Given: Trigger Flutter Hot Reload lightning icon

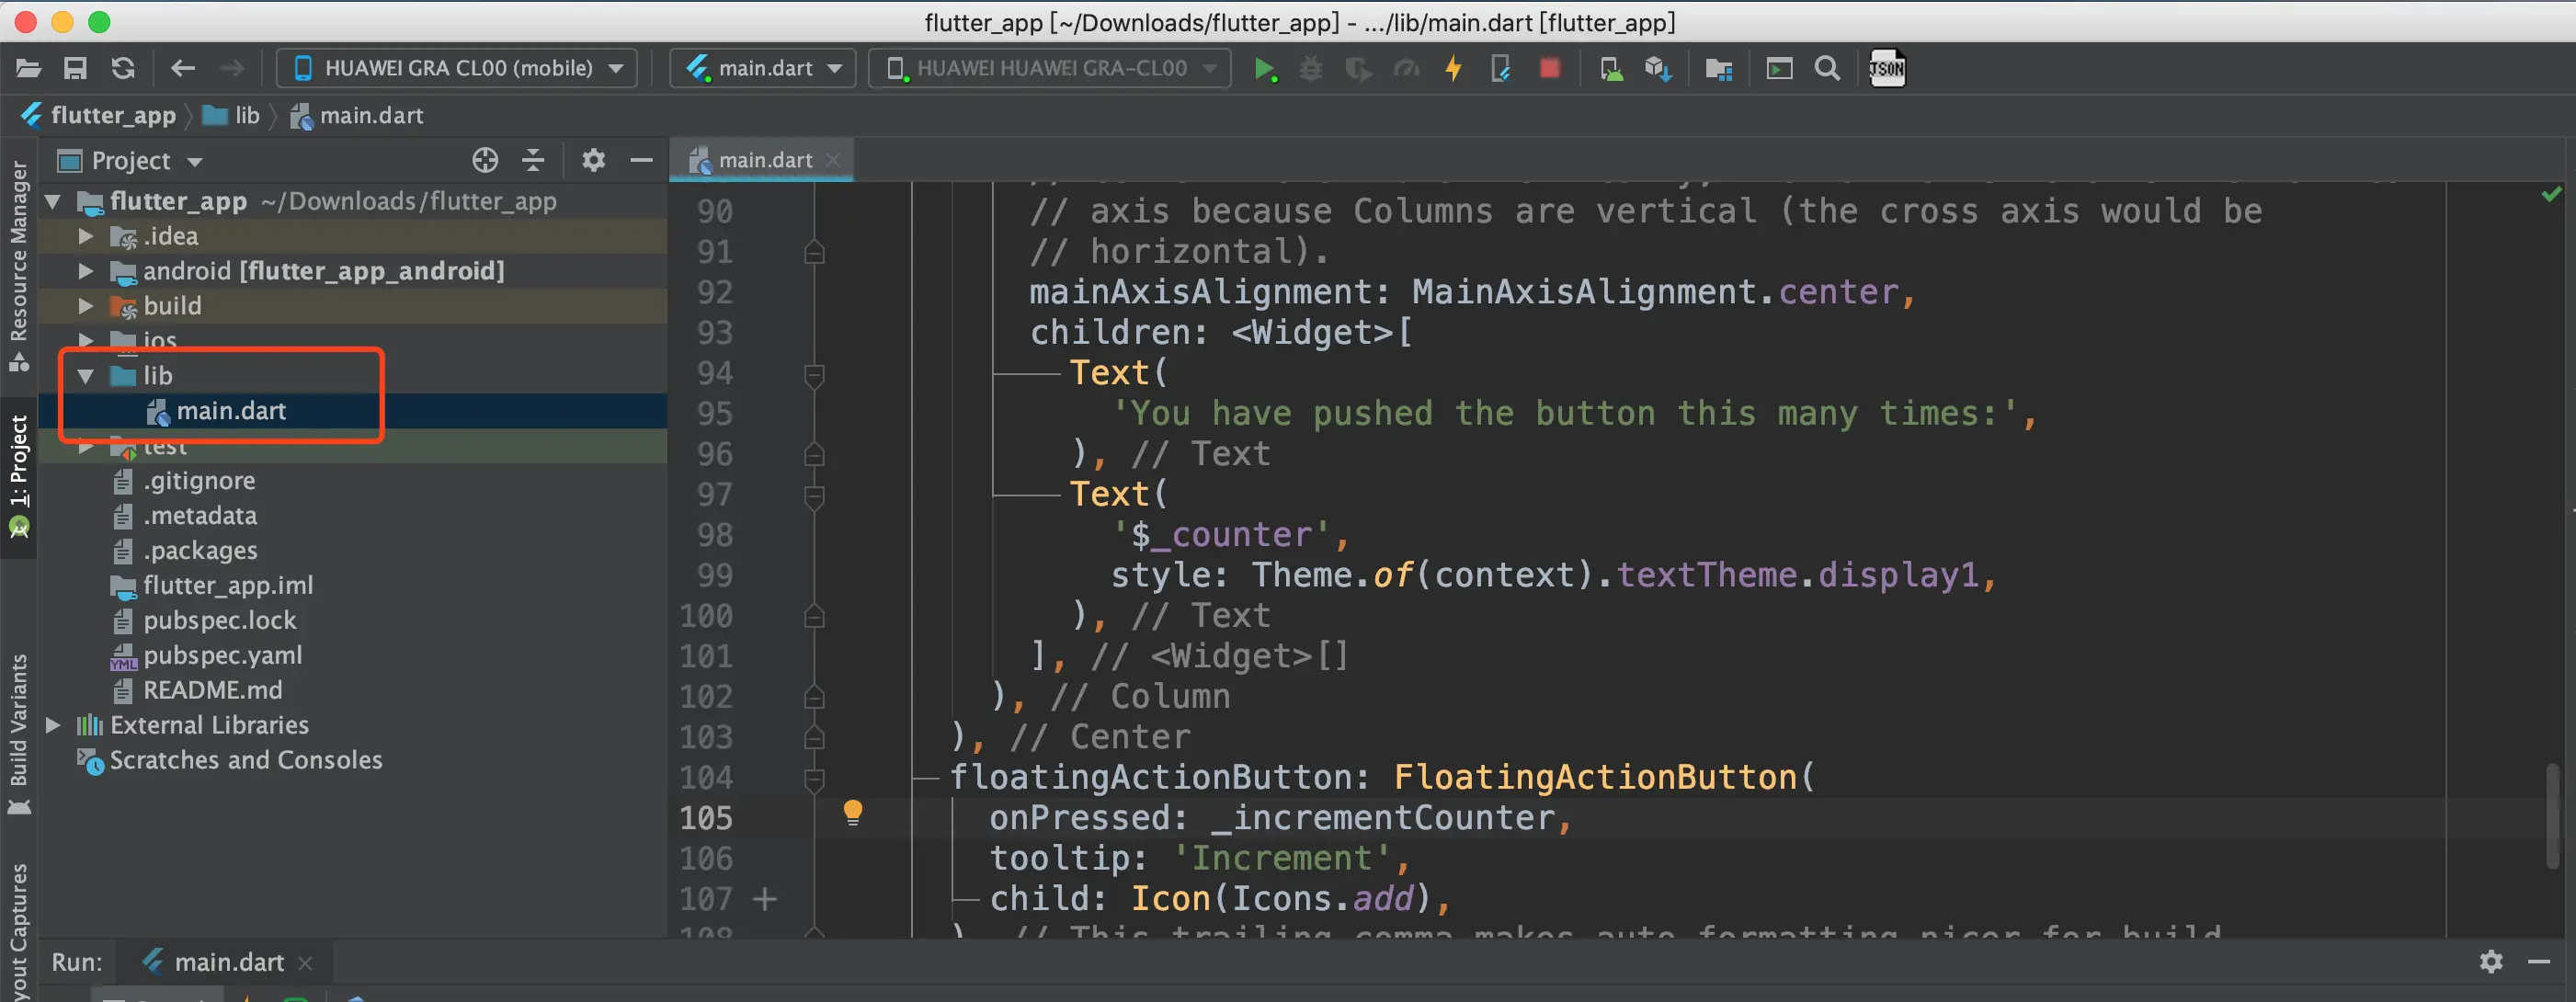Looking at the screenshot, I should pos(1453,69).
